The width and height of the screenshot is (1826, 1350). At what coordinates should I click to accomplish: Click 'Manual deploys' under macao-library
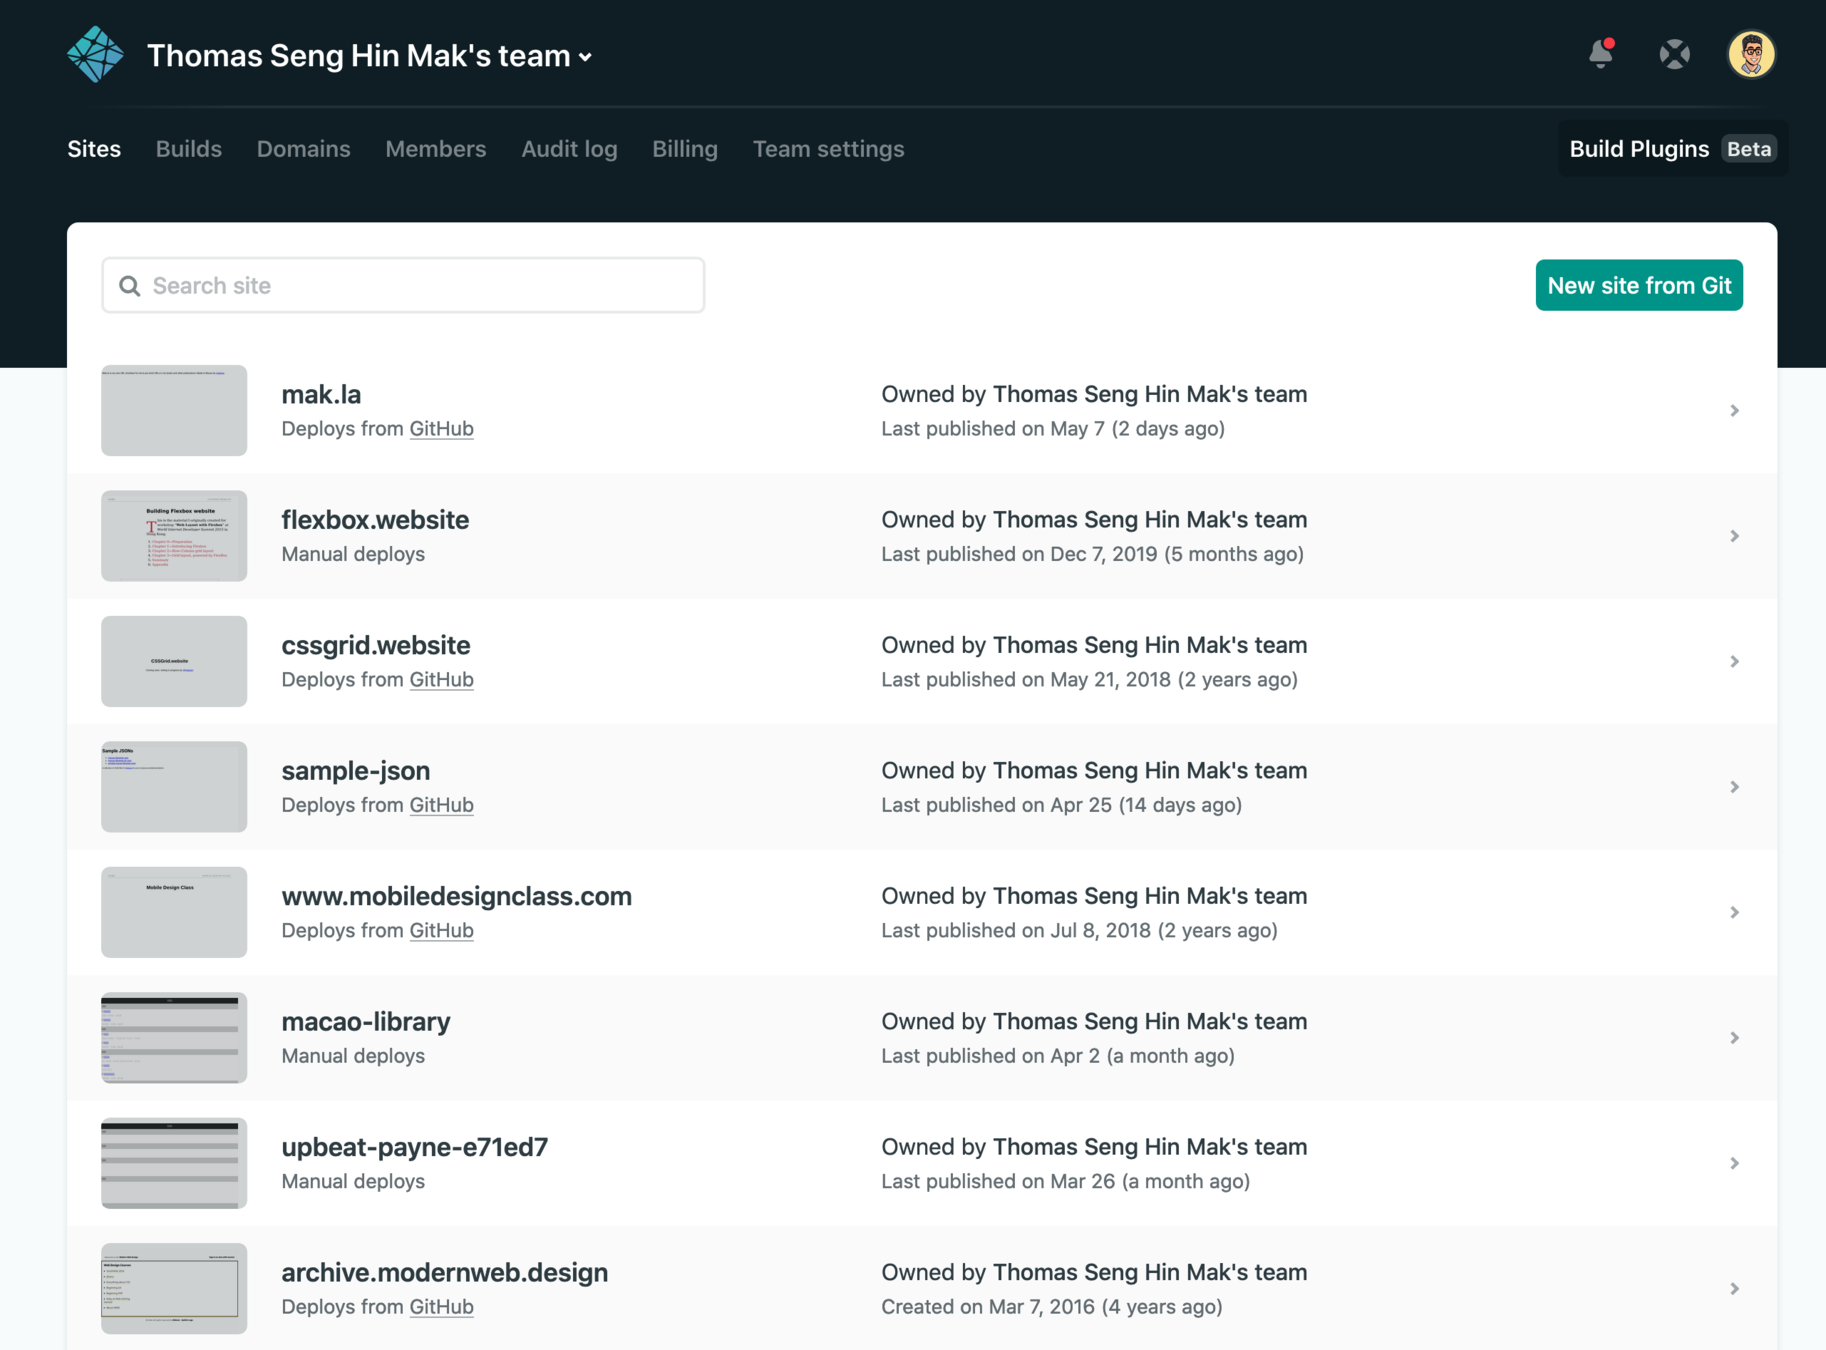[x=353, y=1056]
